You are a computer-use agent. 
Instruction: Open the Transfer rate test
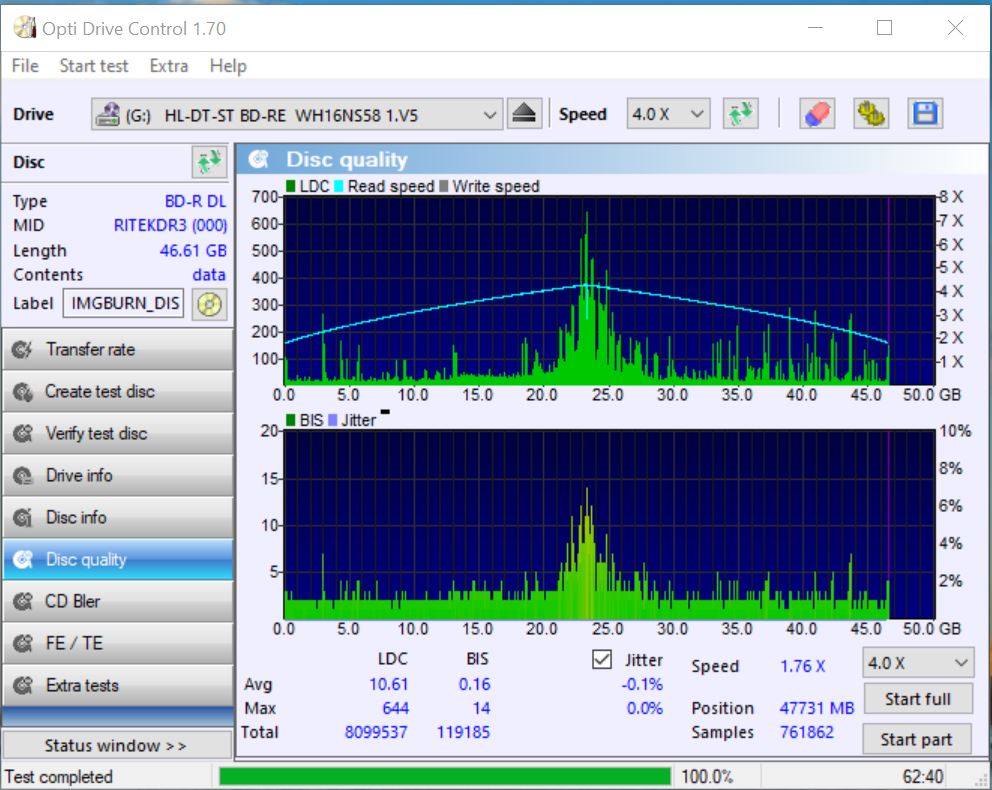[x=117, y=350]
